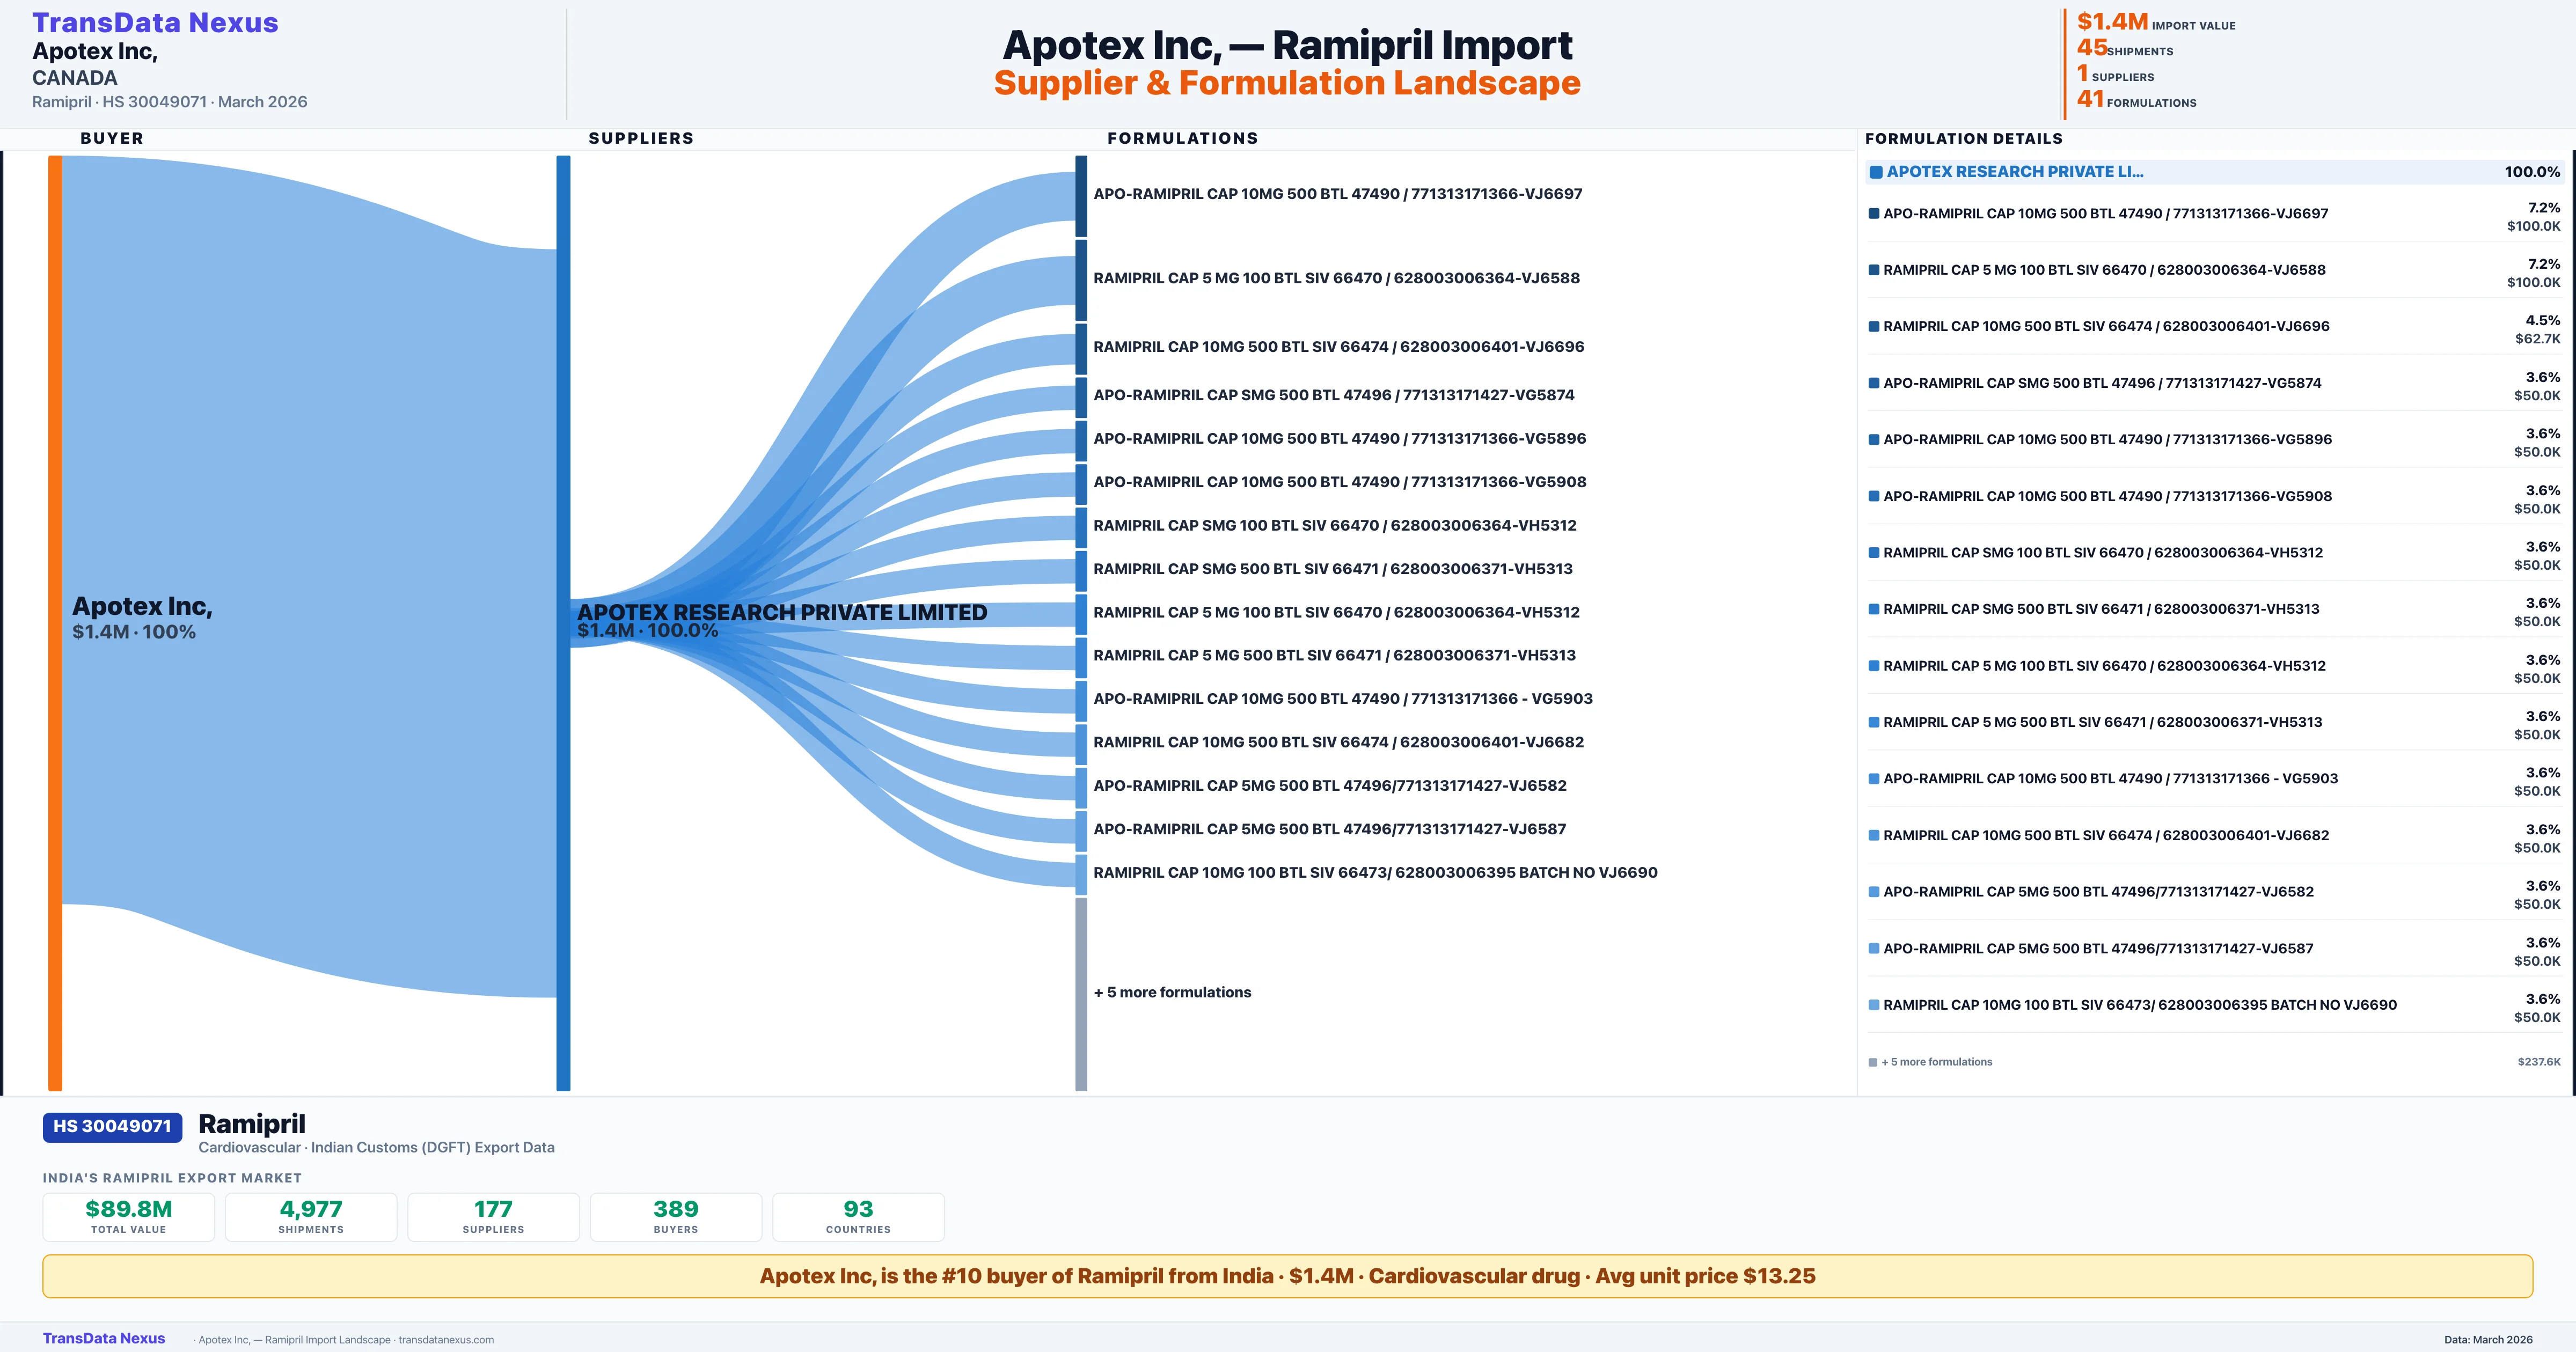The image size is (2576, 1352).
Task: Click the TransData Nexus footer link
Action: click(x=104, y=1338)
